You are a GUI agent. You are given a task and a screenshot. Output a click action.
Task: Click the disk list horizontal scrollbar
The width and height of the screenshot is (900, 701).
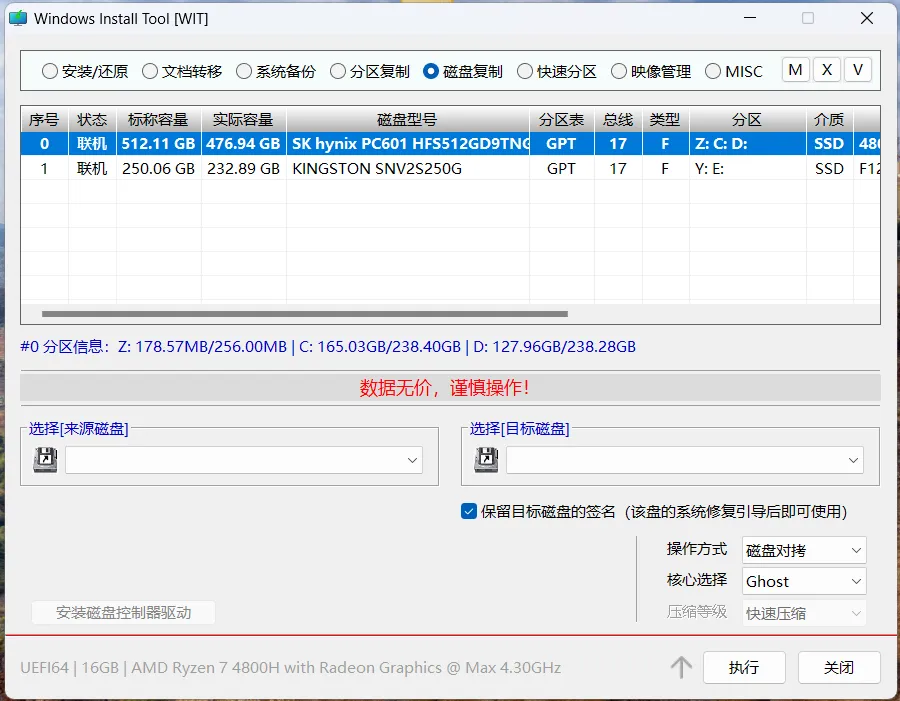(305, 314)
